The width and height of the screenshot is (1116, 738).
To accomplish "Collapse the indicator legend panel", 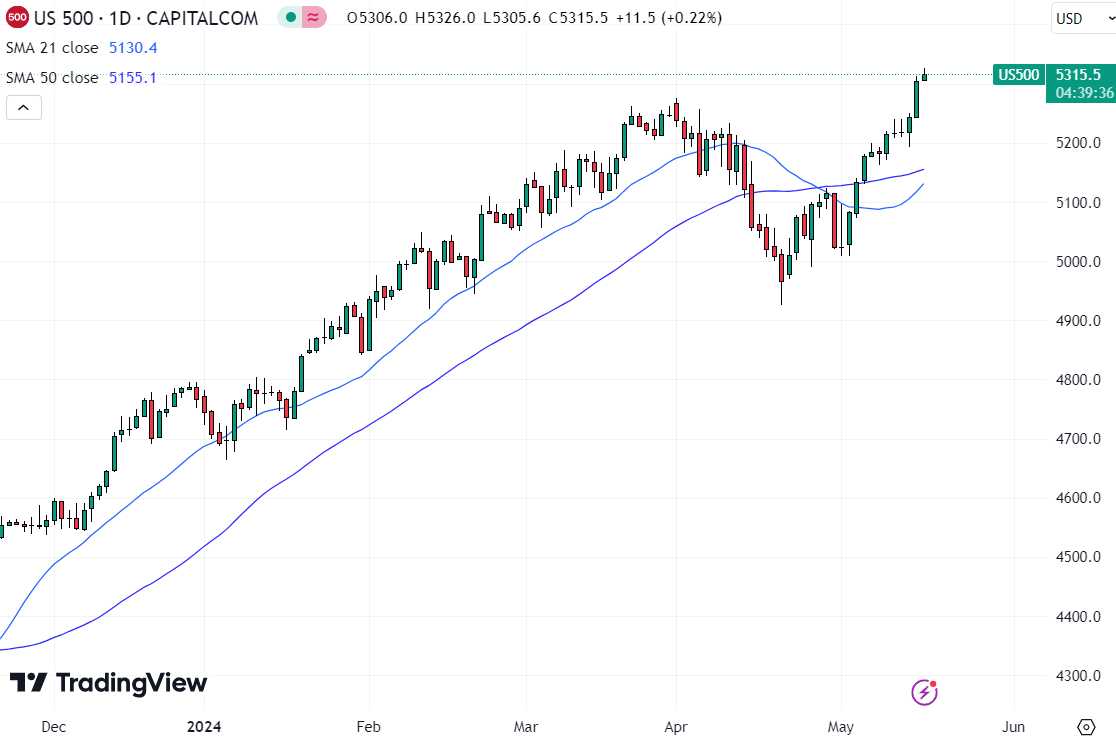I will click(23, 107).
